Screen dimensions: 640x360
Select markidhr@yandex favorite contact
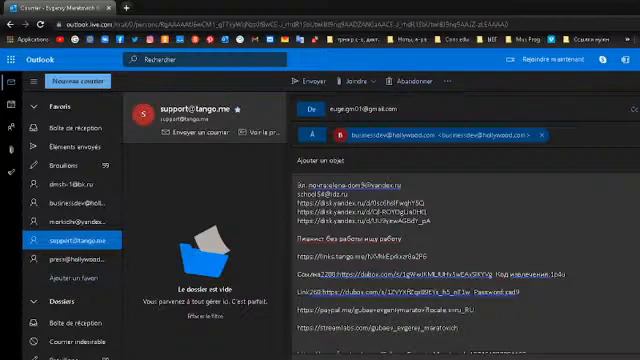[72, 222]
